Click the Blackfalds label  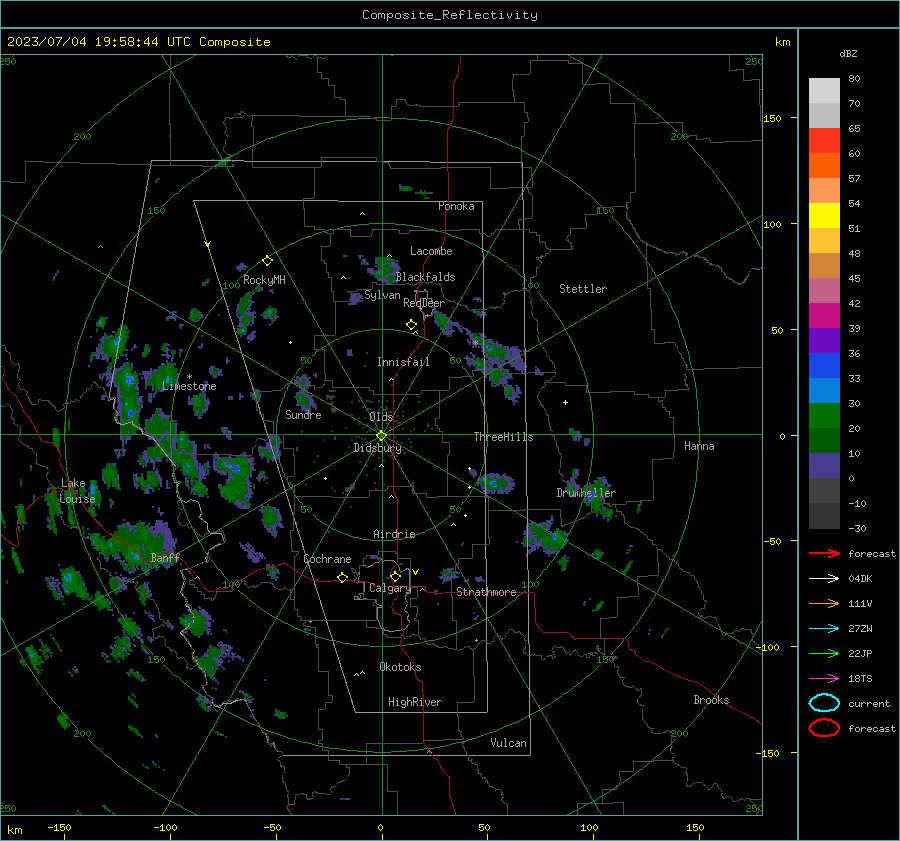425,277
